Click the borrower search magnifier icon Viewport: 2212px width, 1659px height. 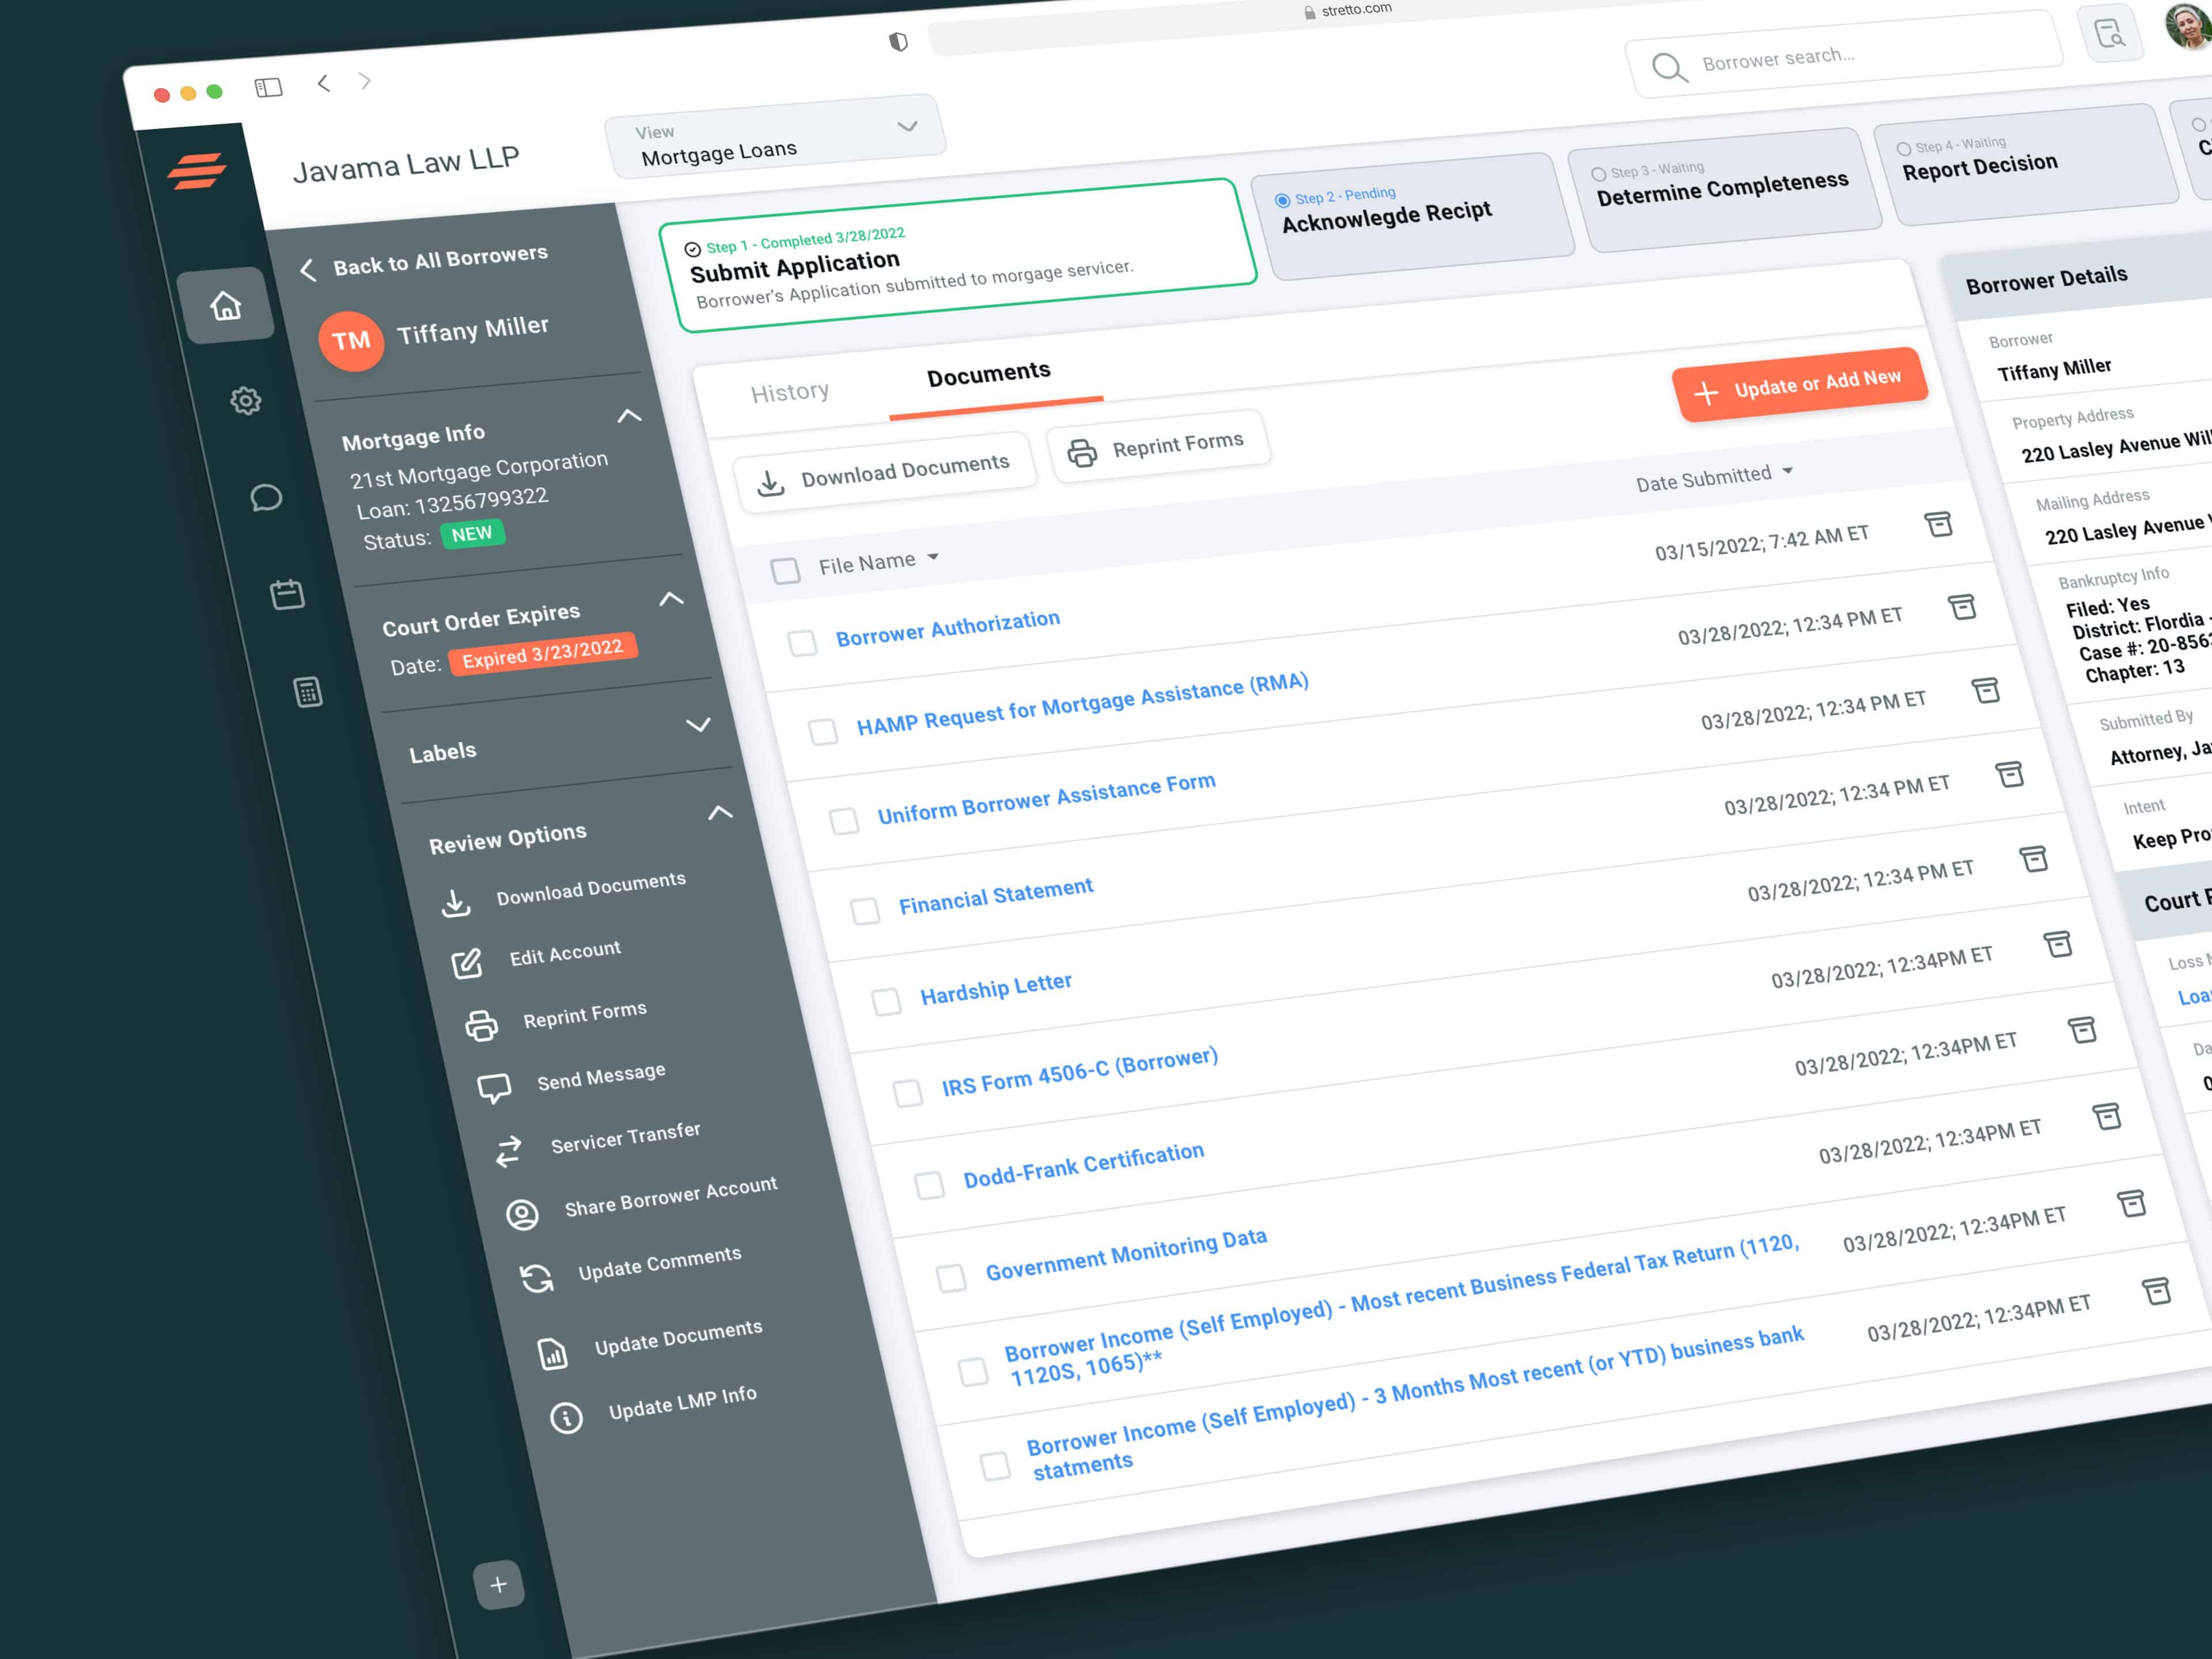point(1669,67)
